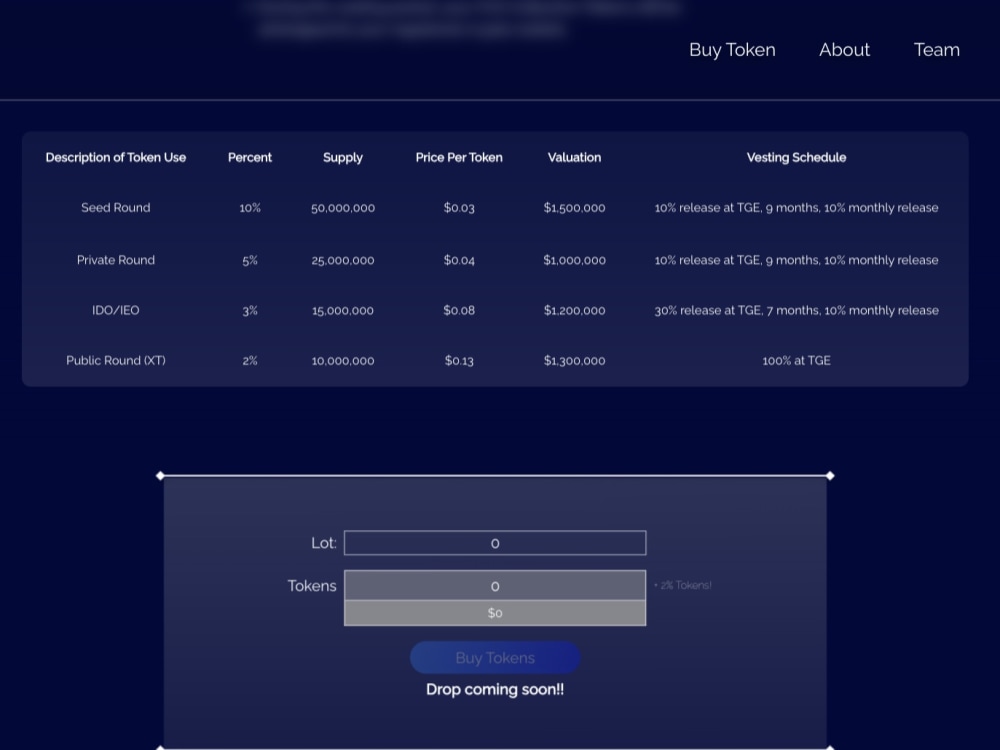Screen dimensions: 1000x750
Task: Click the $0.13 price cell
Action: pos(459,360)
